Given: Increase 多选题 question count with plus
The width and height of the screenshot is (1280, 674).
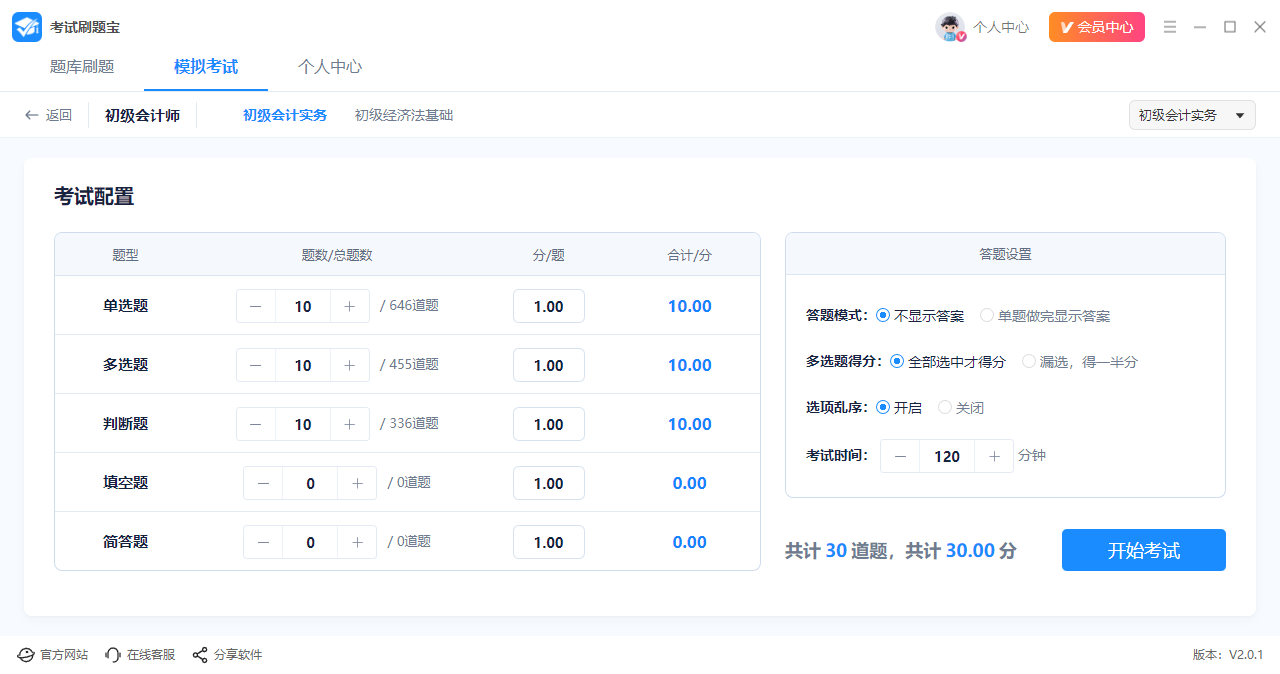Looking at the screenshot, I should click(x=350, y=365).
